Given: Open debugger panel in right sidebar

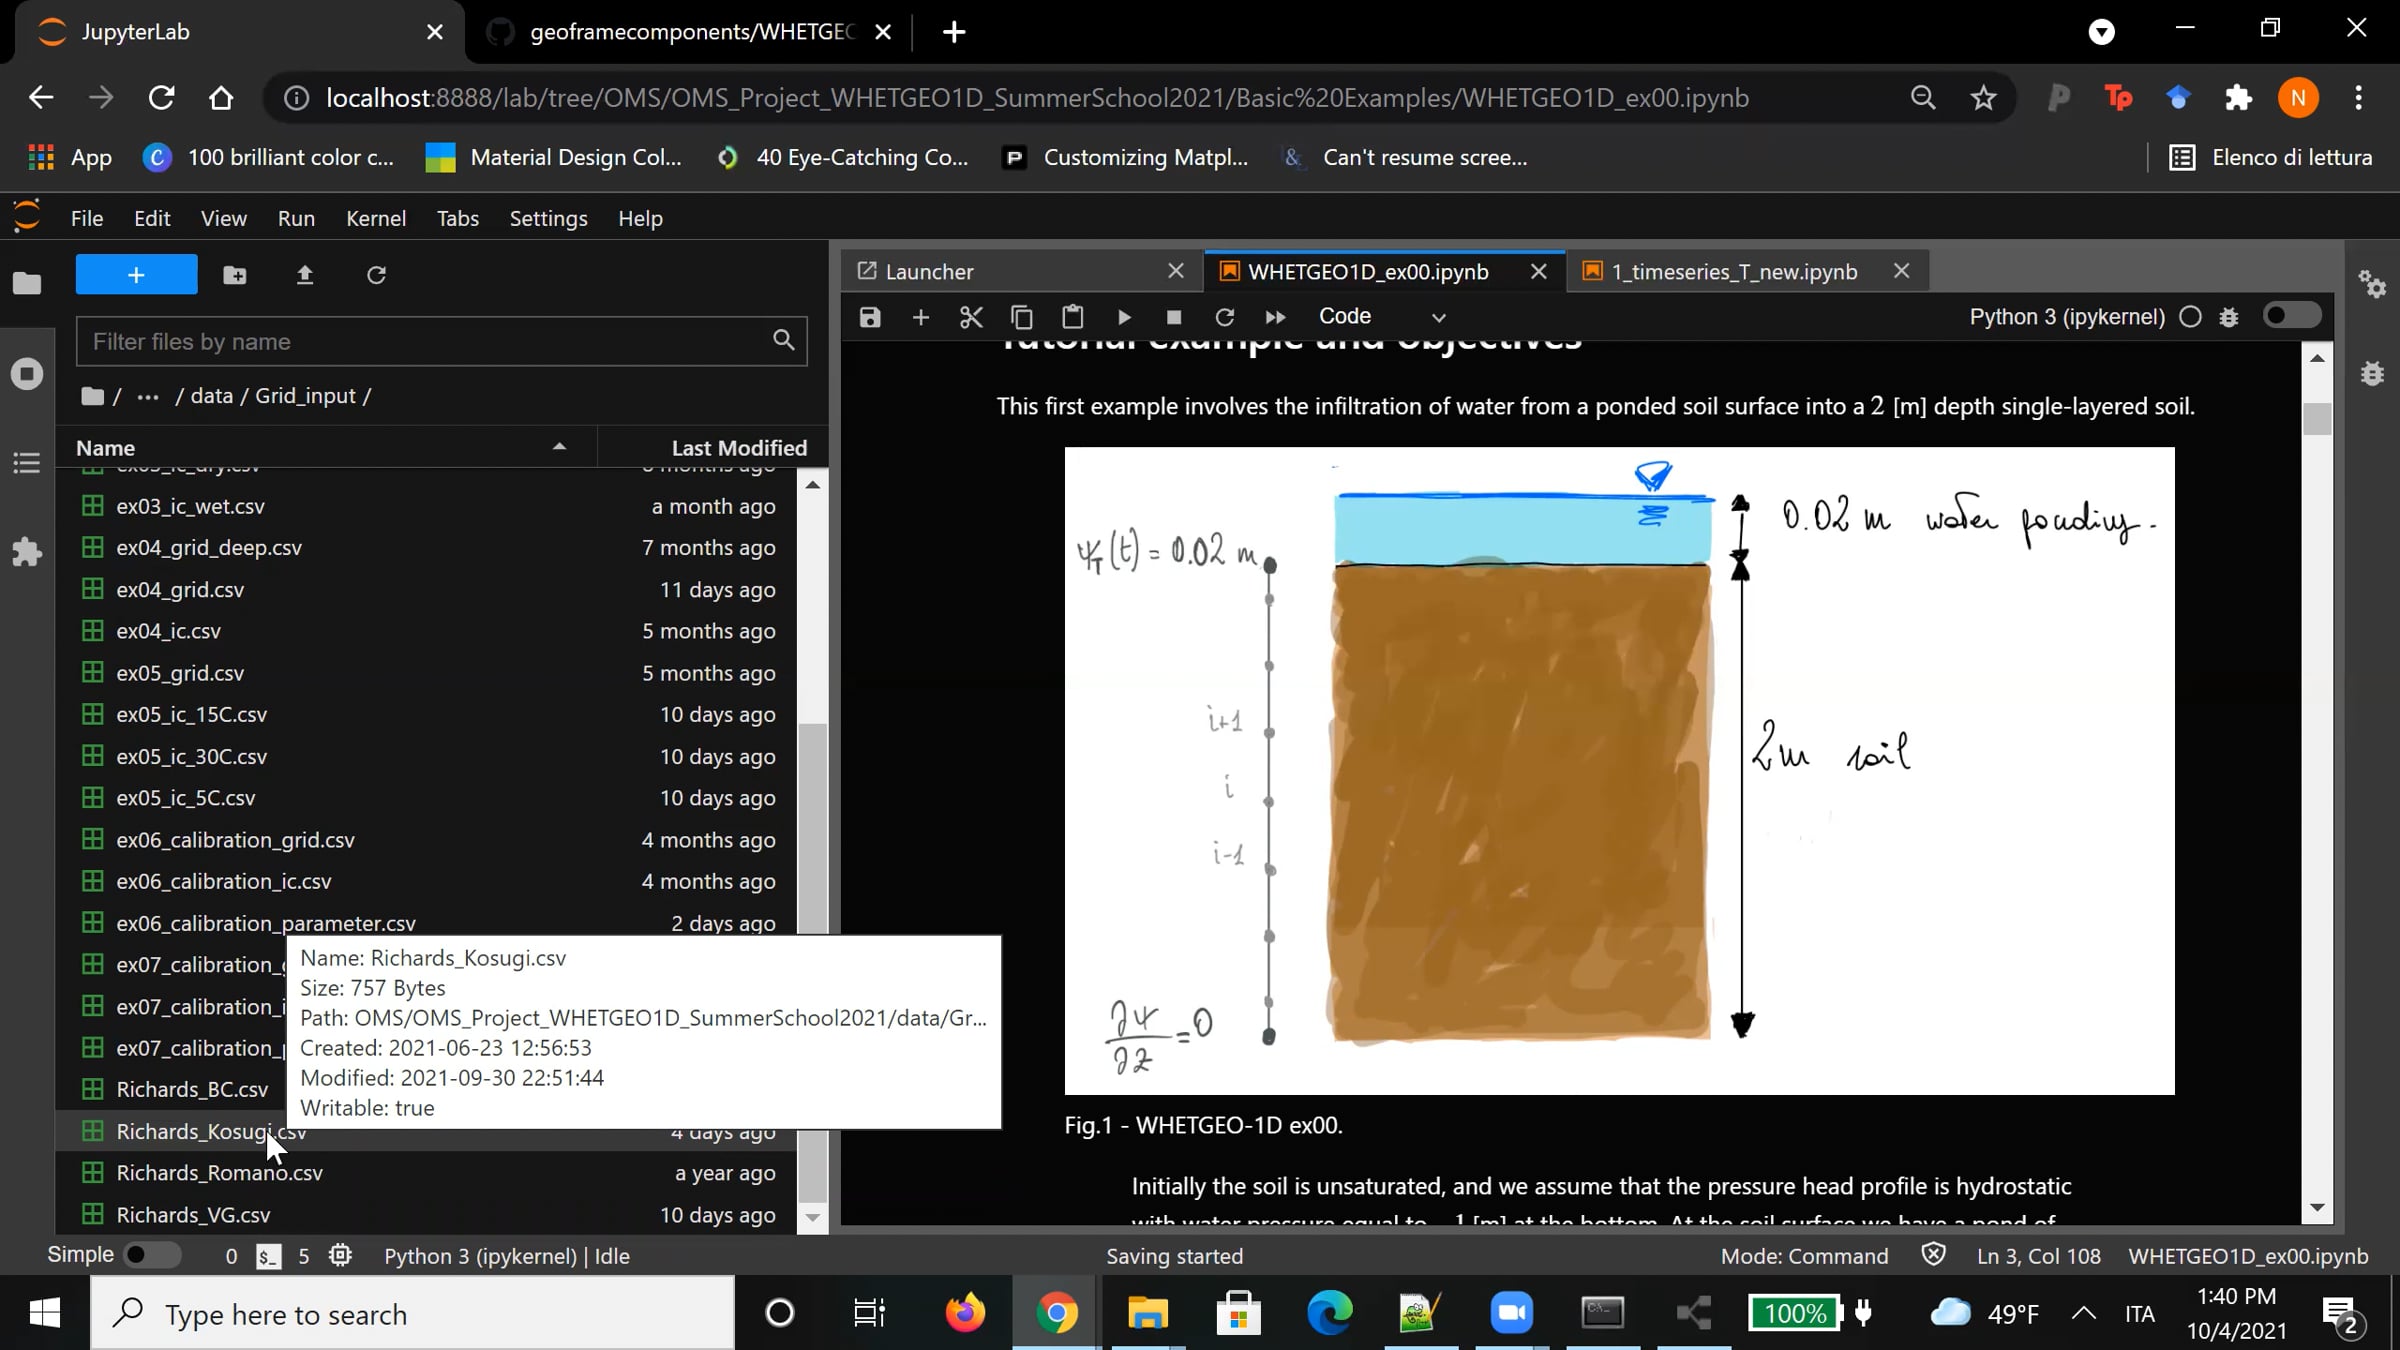Looking at the screenshot, I should tap(2372, 373).
